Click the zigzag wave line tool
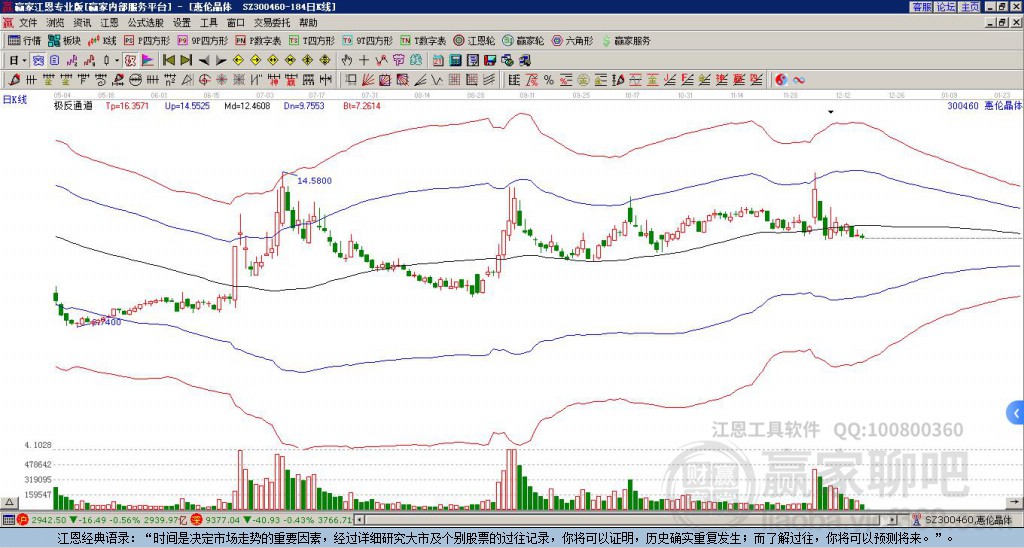This screenshot has height=548, width=1024. tap(437, 80)
